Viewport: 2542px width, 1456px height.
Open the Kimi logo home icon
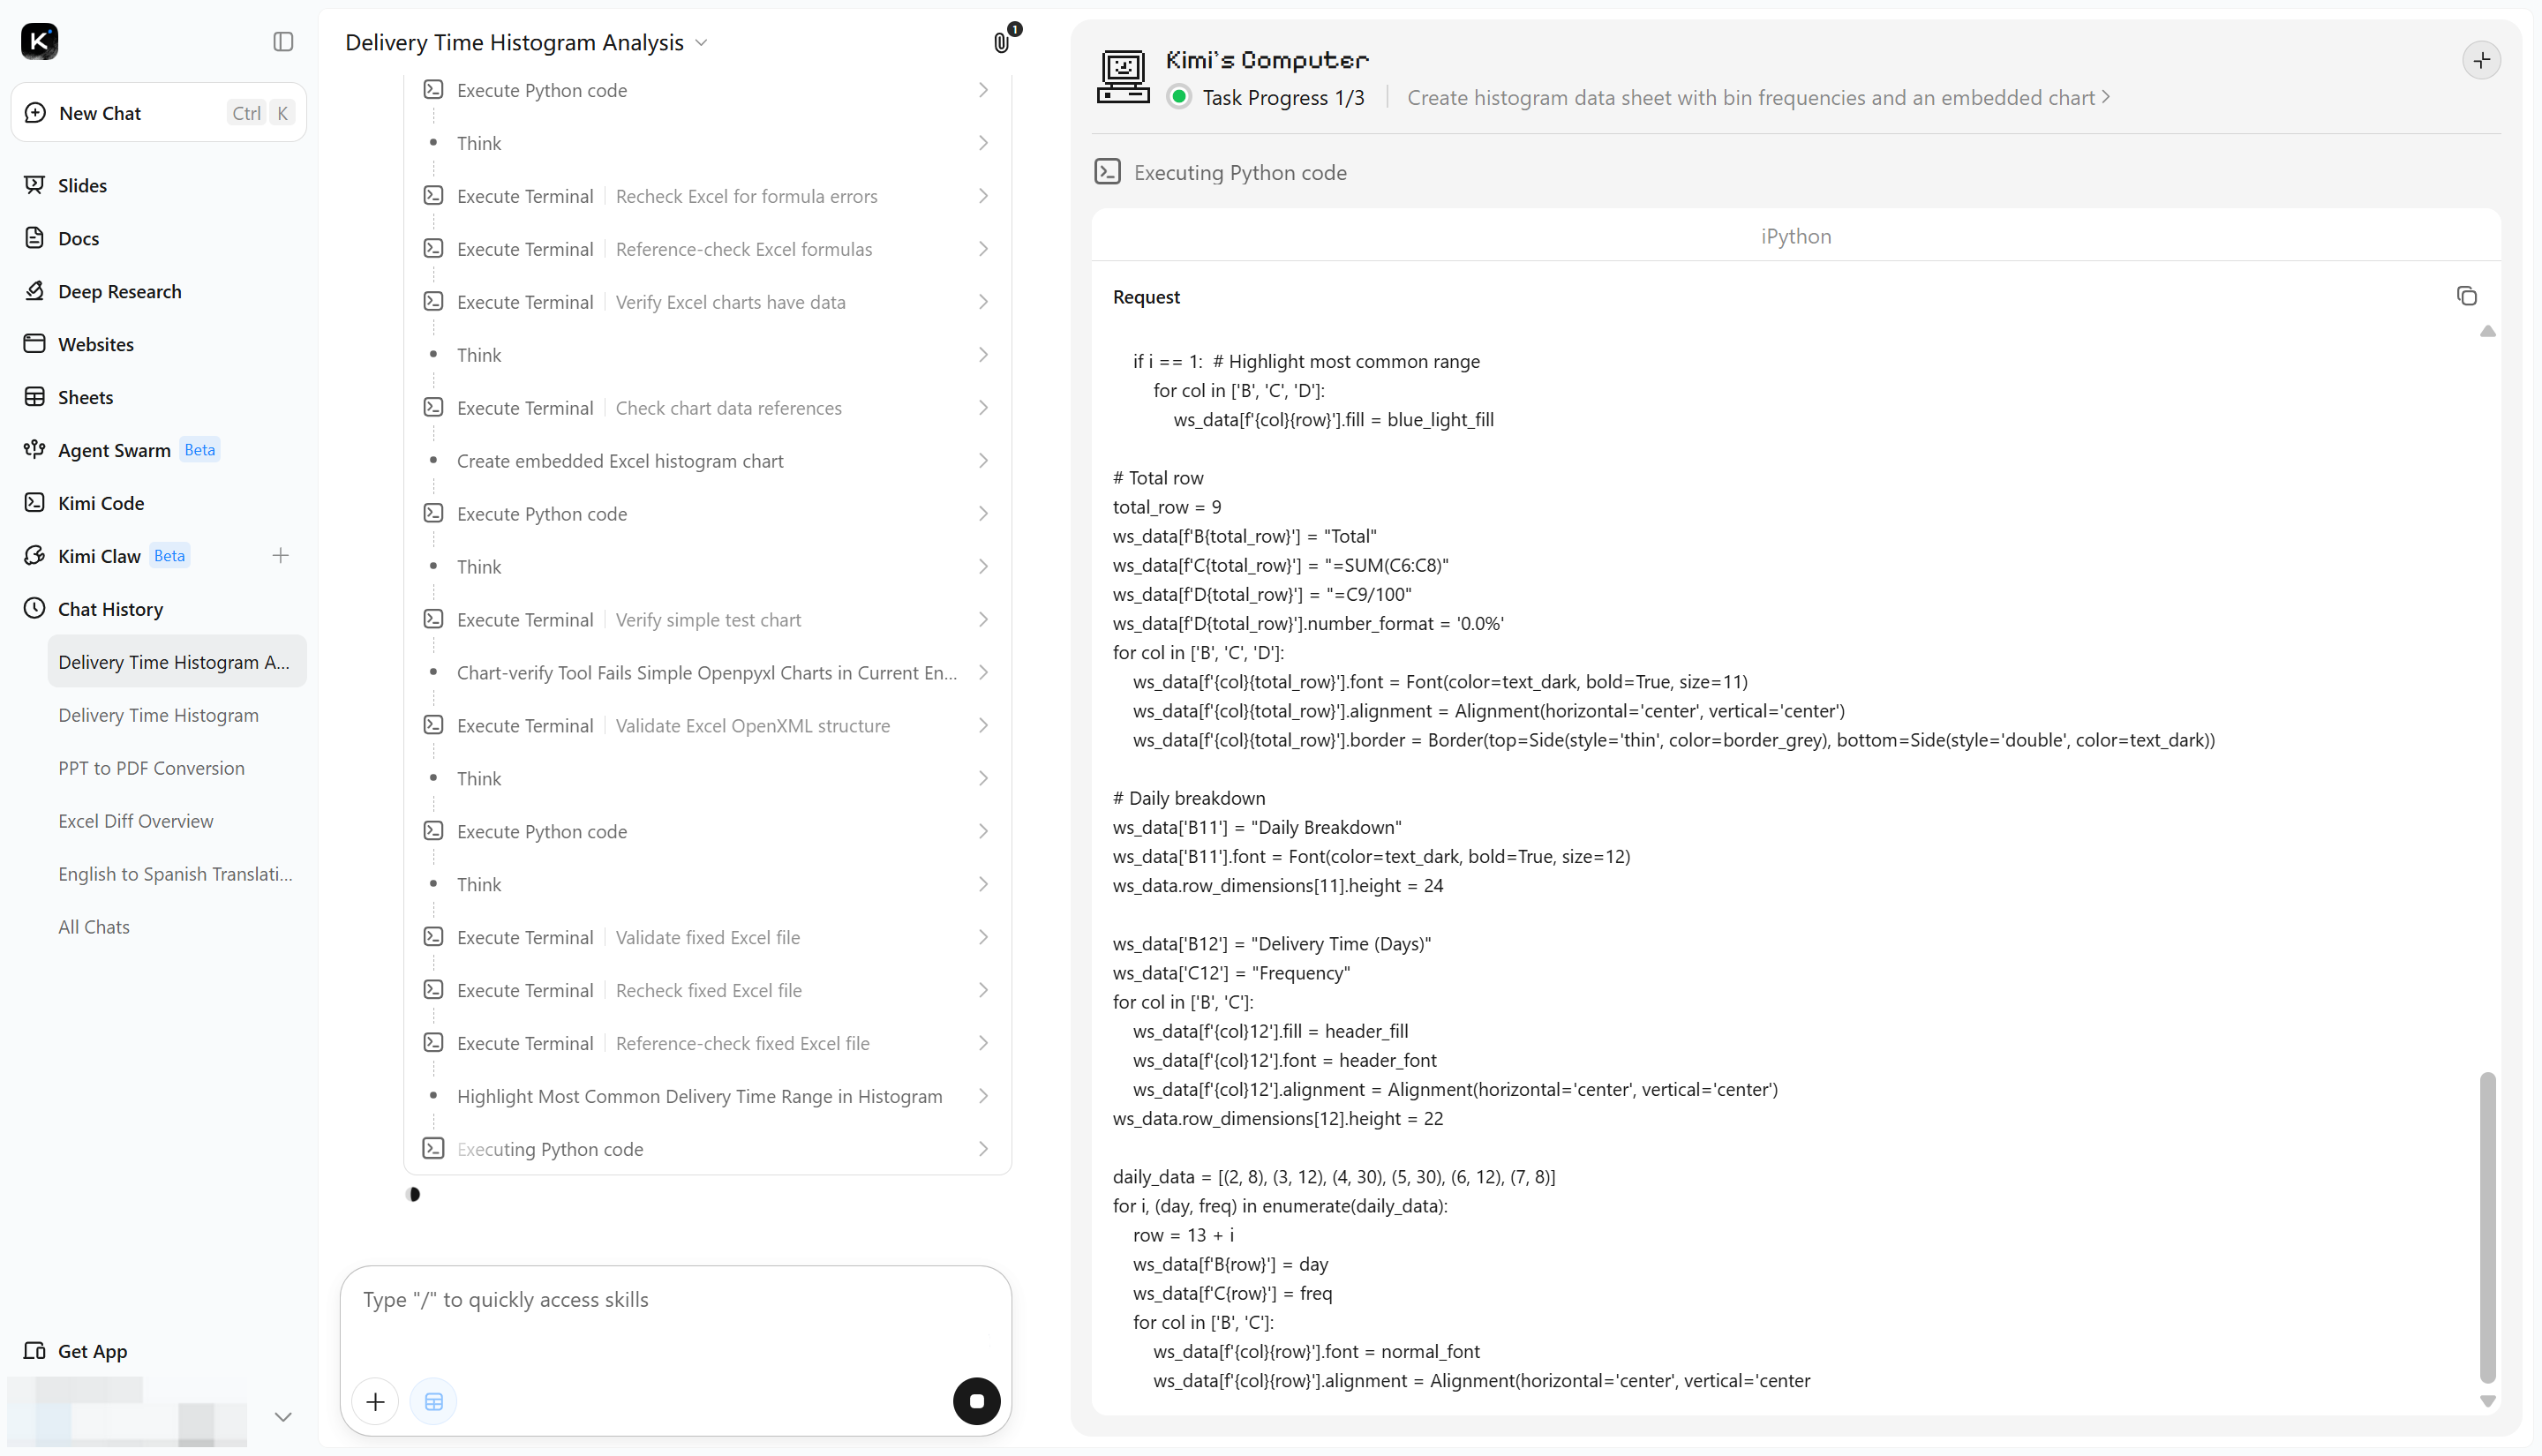click(x=40, y=41)
